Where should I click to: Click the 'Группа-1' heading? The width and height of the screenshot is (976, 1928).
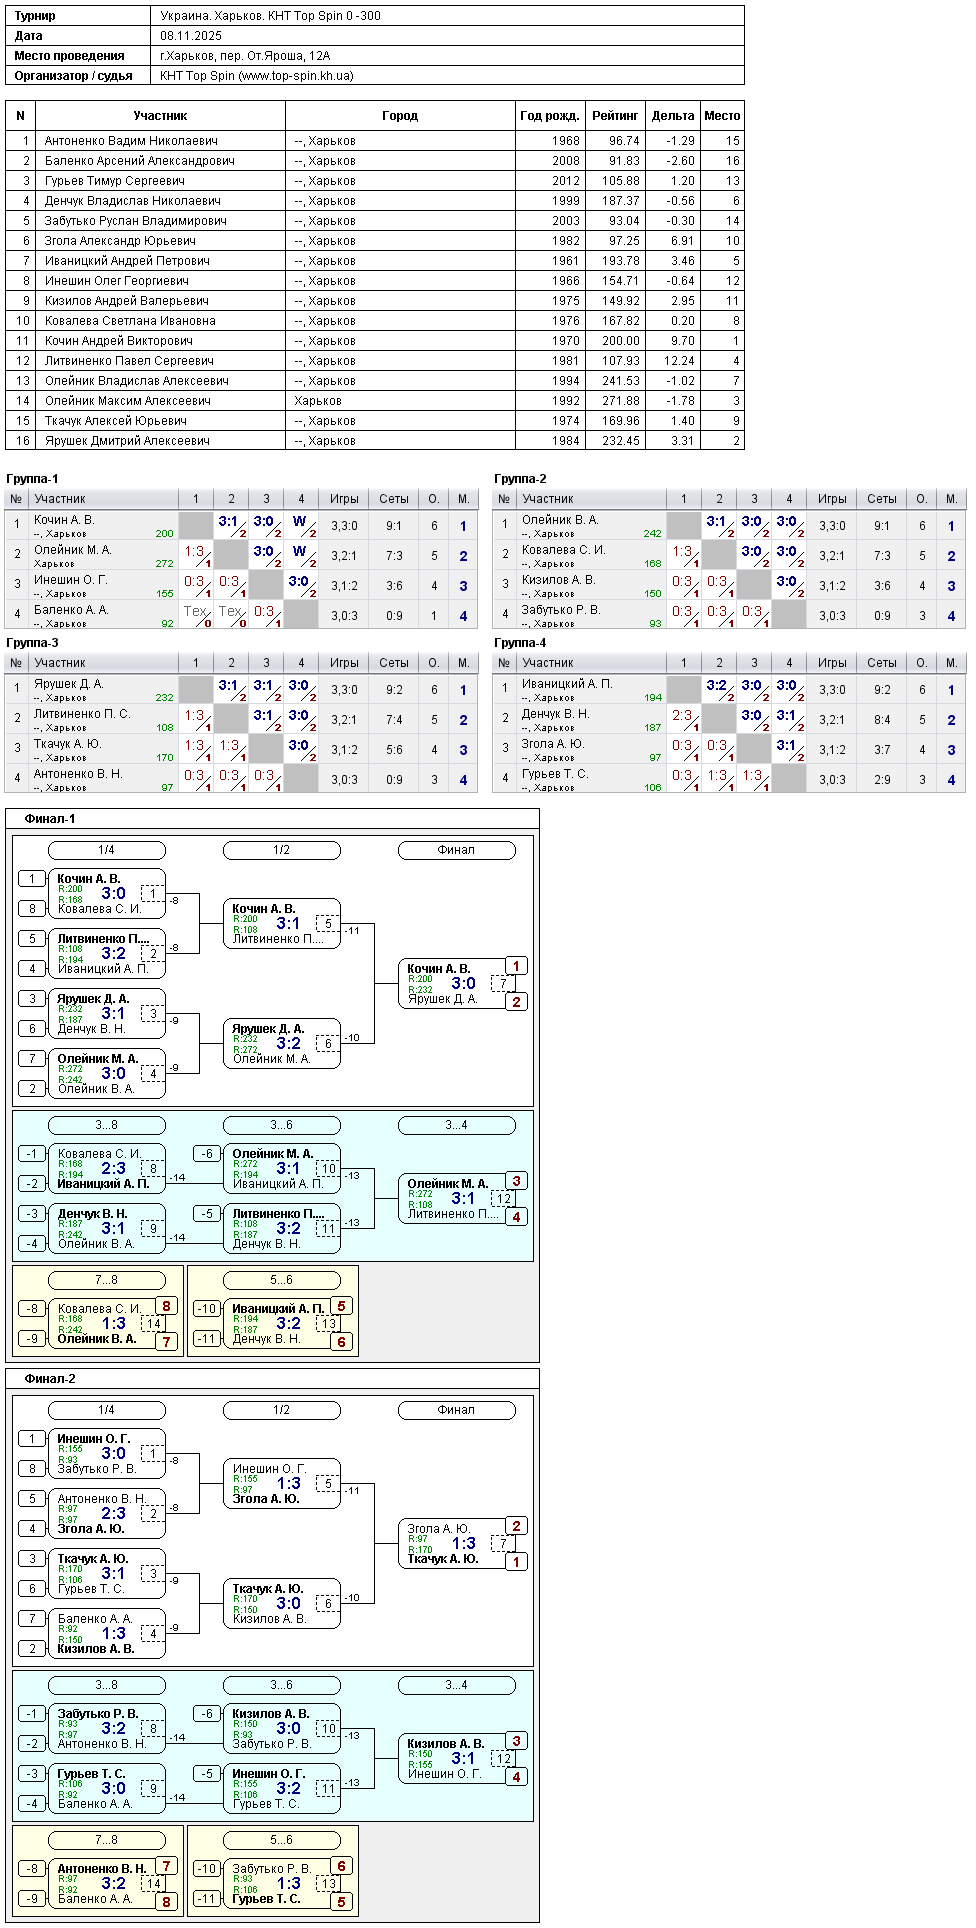coord(32,479)
